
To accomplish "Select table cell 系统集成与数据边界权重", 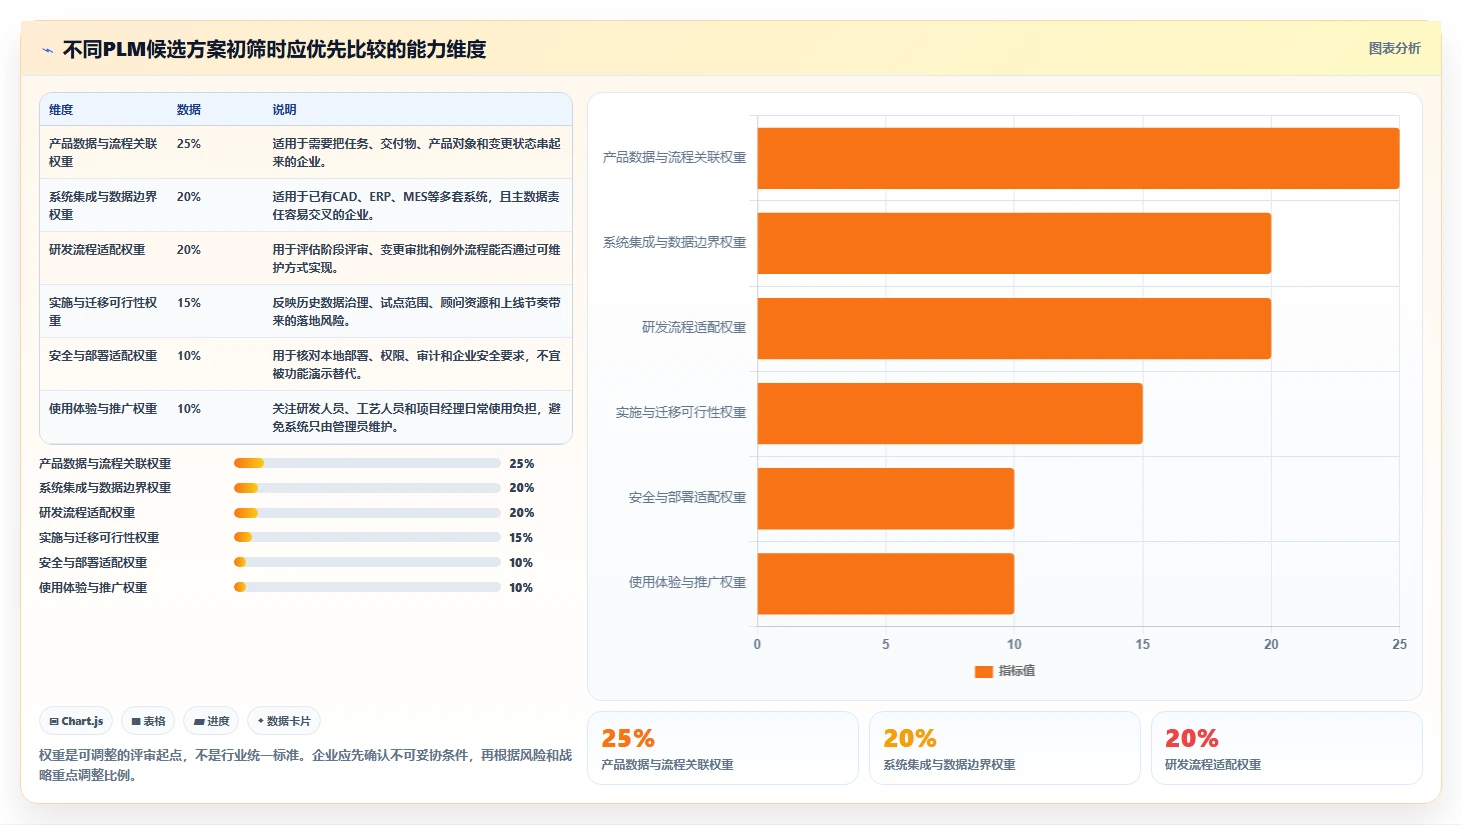I will point(103,205).
